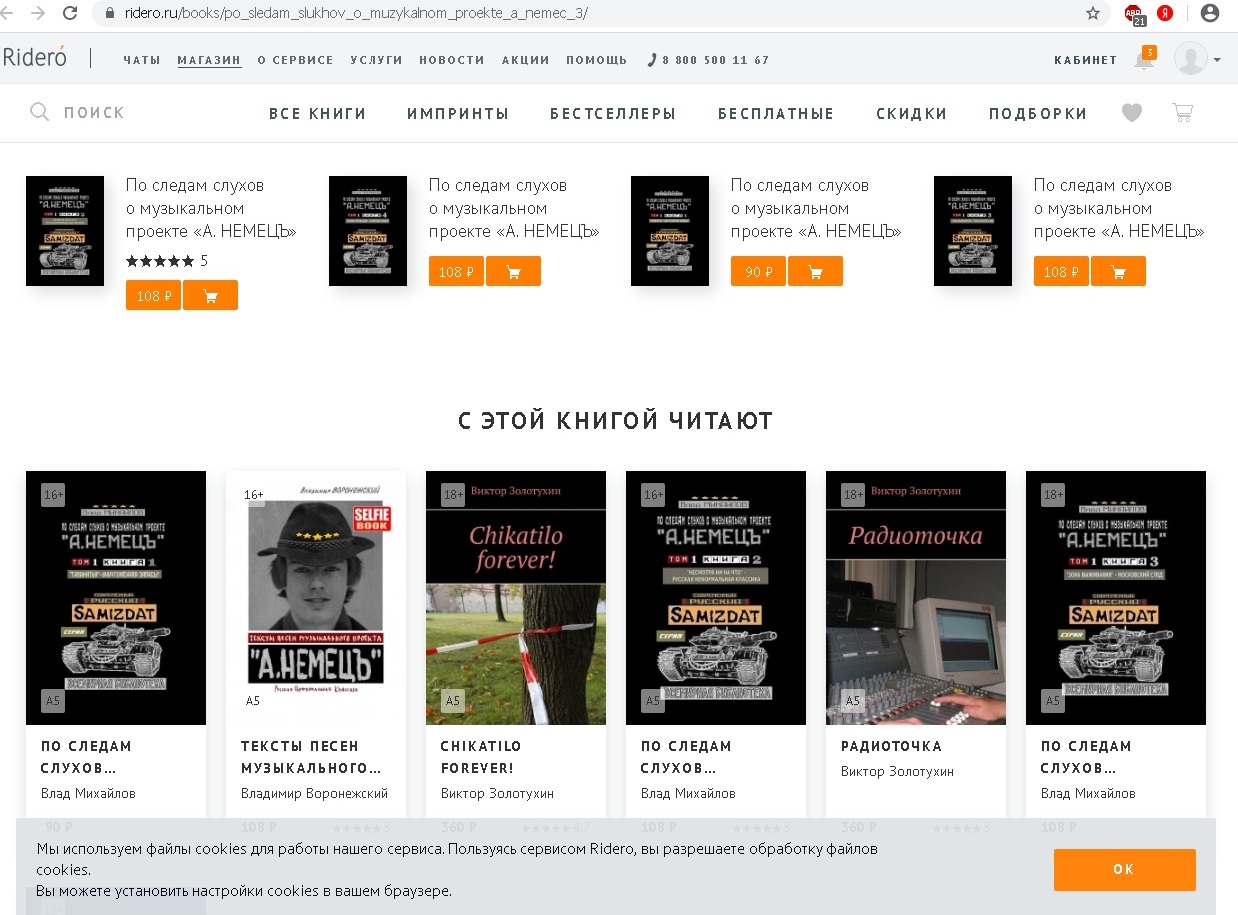Open author Виктор Золотухин under CHIKATILO FOREVER!
This screenshot has width=1238, height=915.
497,793
